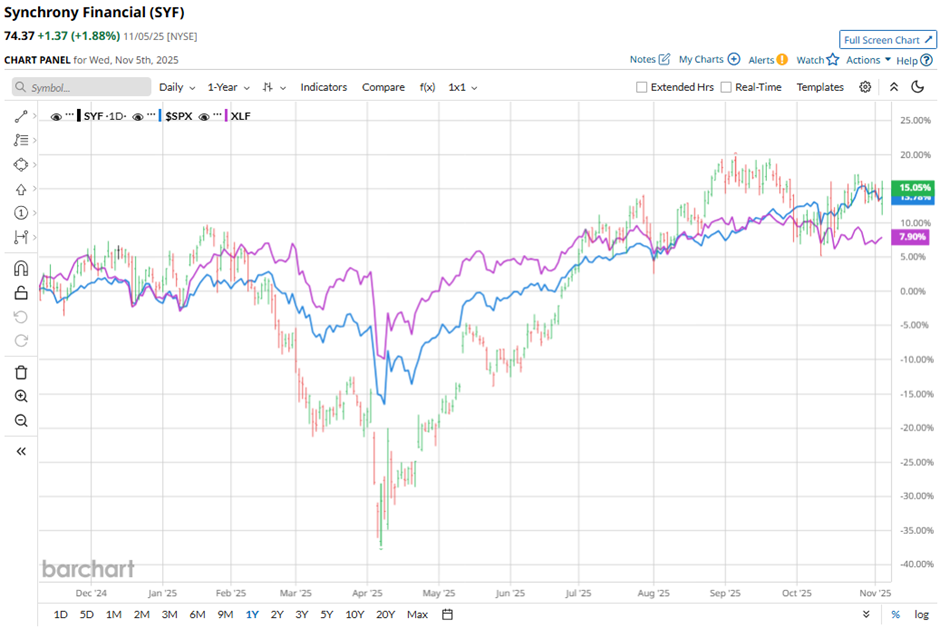Image resolution: width=940 pixels, height=629 pixels.
Task: Click the Full Screen Chart button
Action: coord(888,40)
